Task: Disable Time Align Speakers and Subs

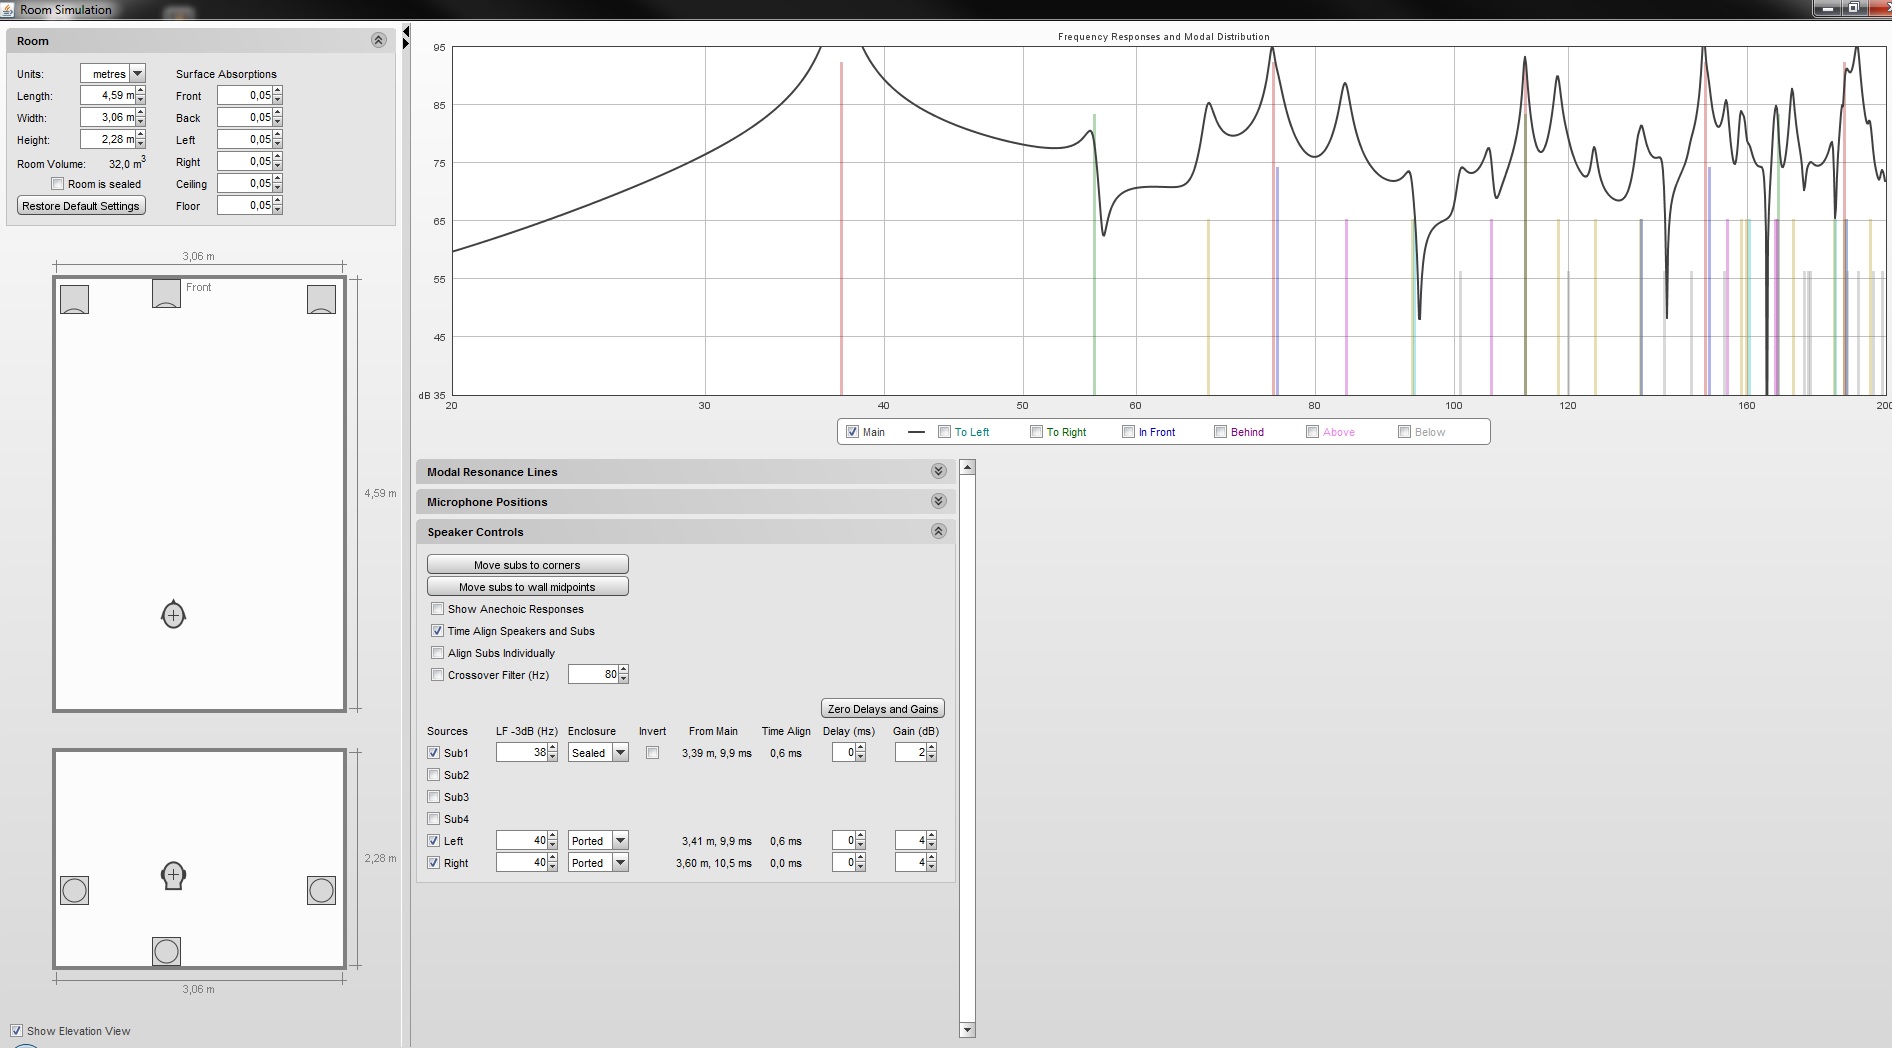Action: 437,631
